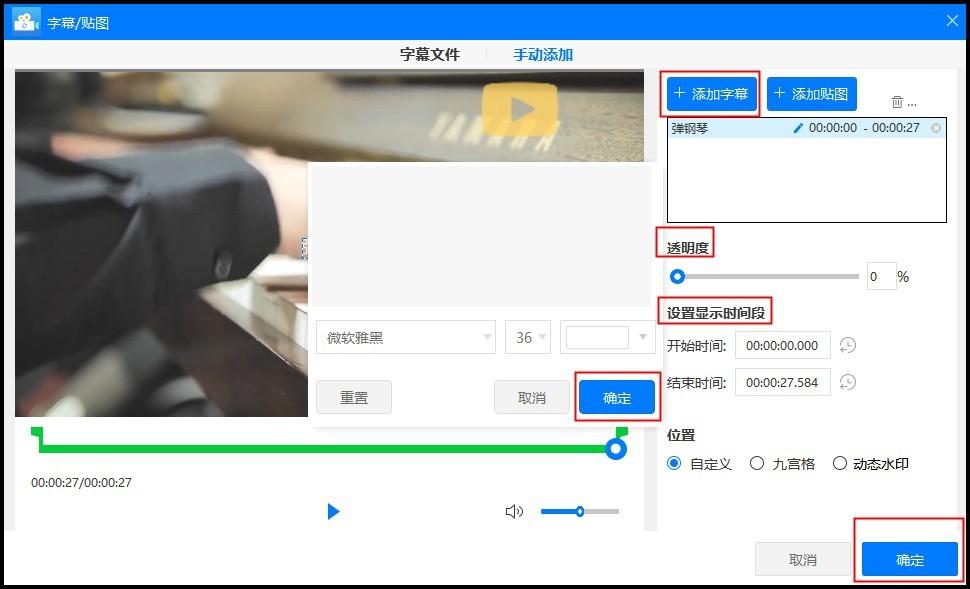Click the 添加贴图 button

812,94
